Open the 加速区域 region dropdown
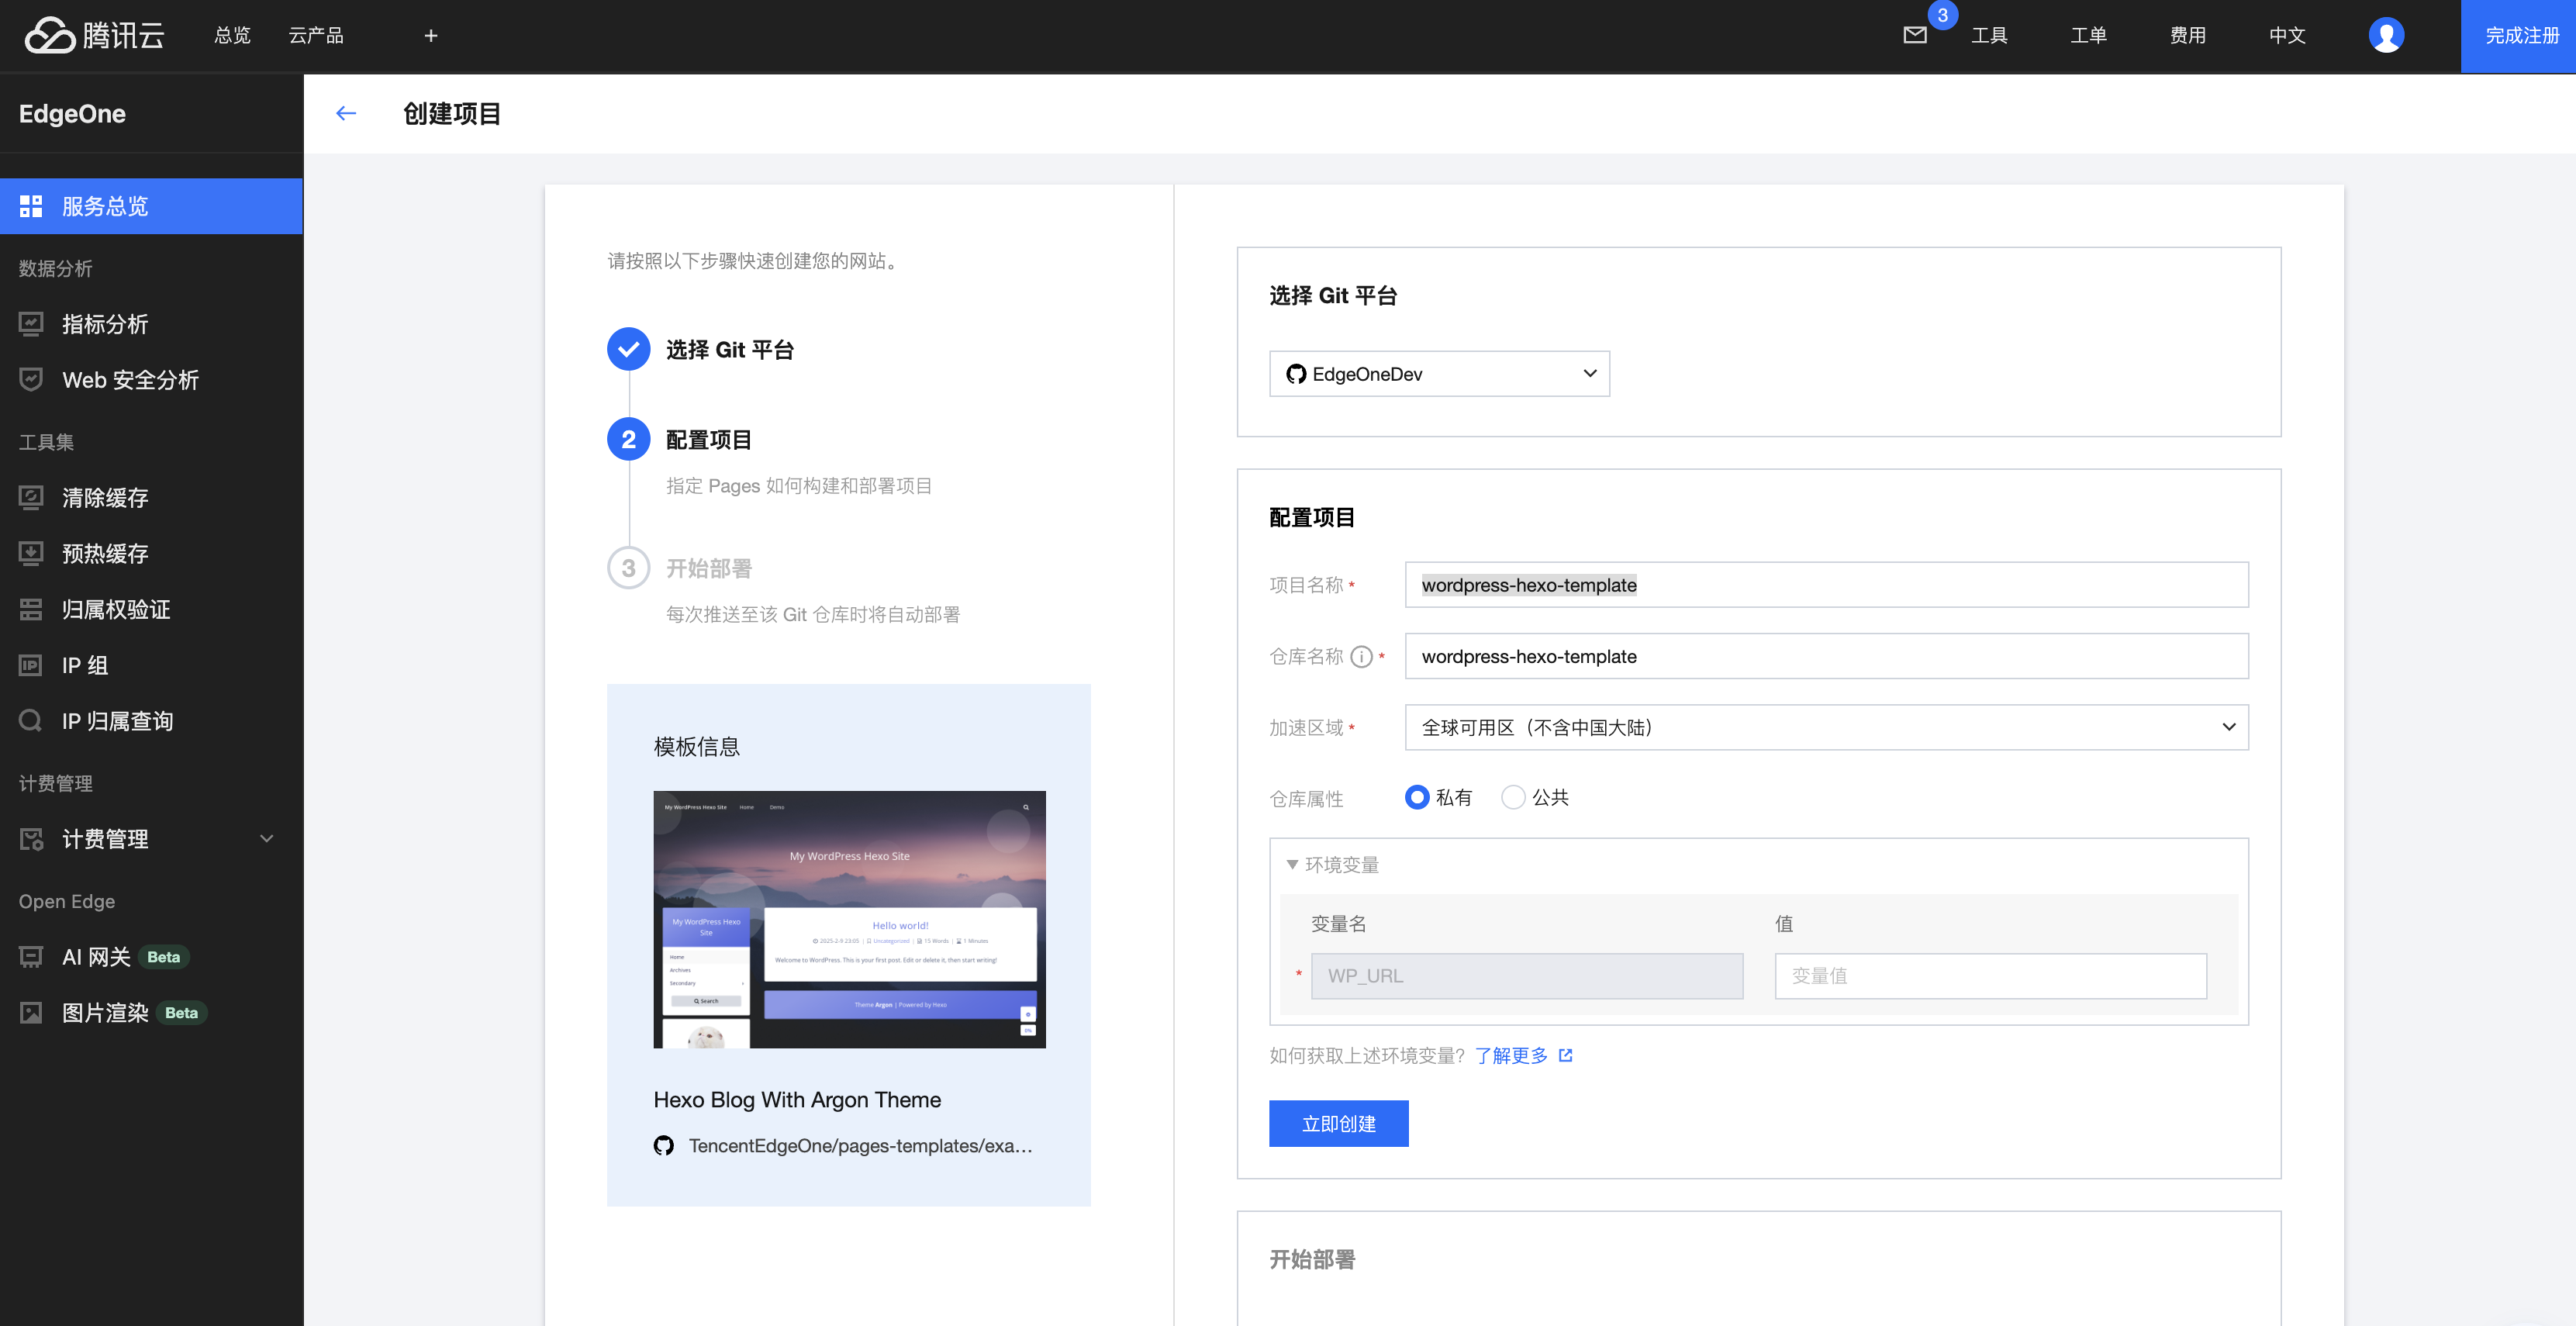2576x1326 pixels. point(1826,728)
